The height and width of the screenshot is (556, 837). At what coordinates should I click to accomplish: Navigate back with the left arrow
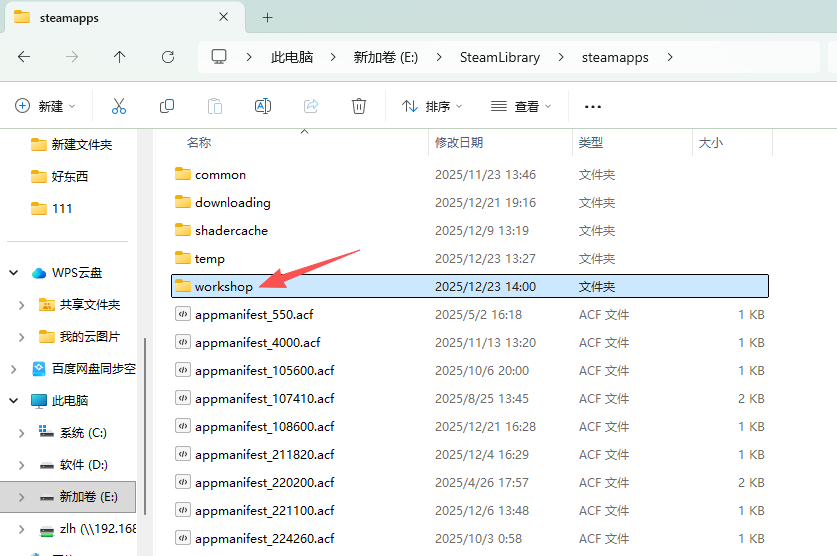[24, 57]
